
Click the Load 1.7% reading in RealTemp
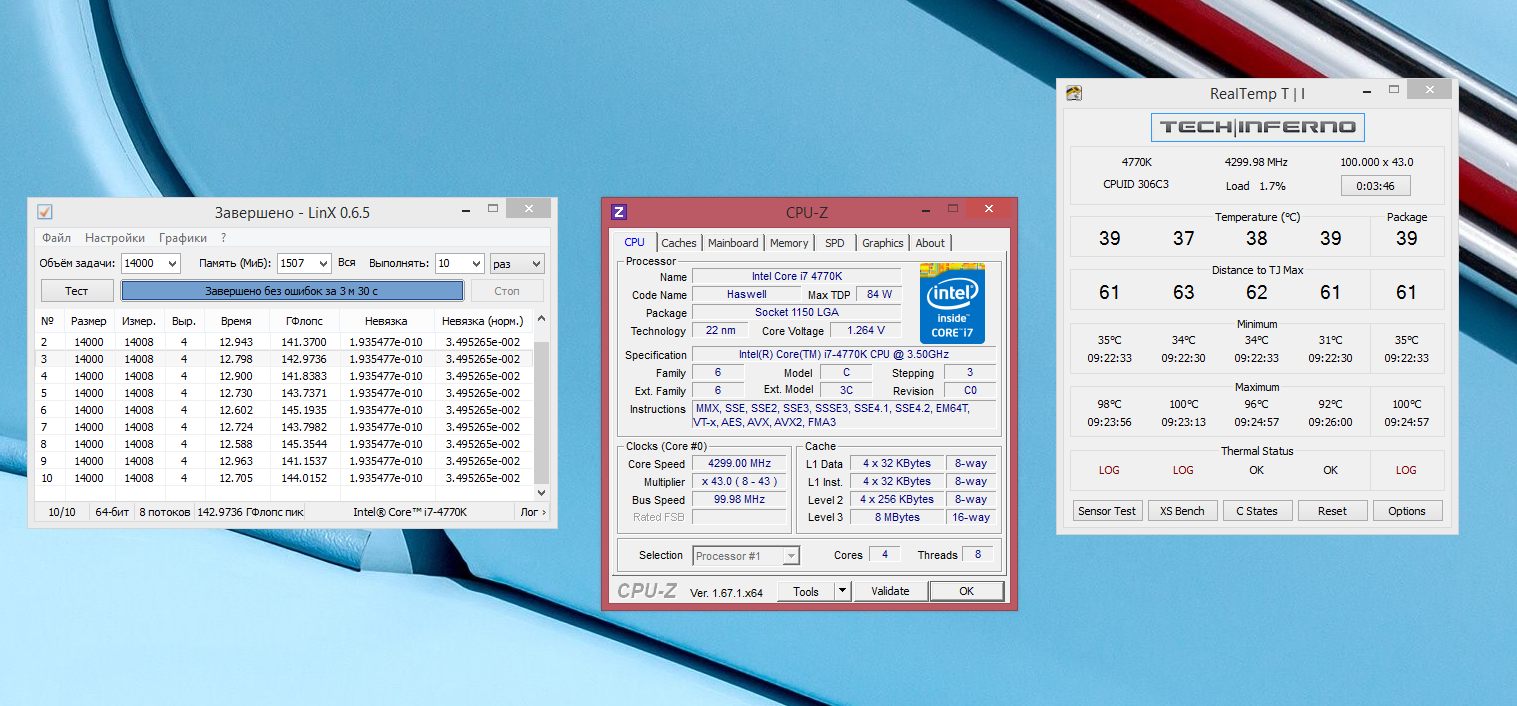point(1256,186)
